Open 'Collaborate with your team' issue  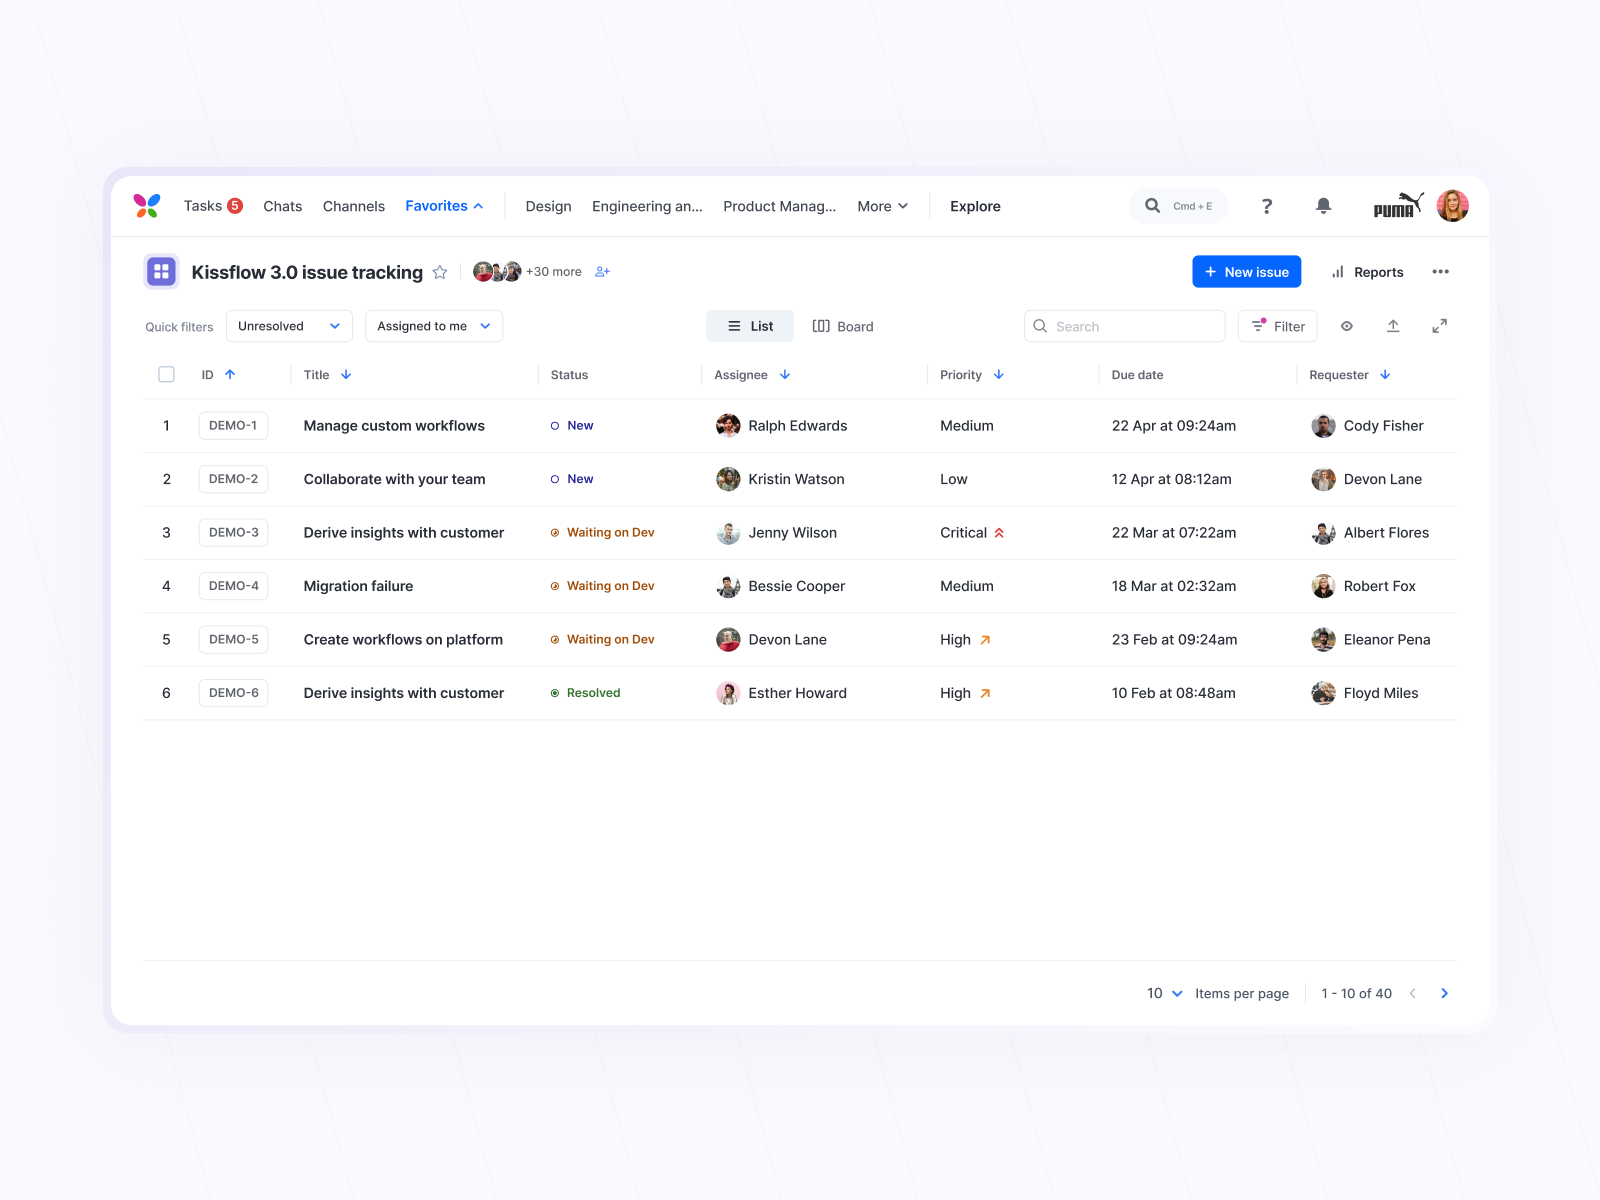tap(394, 479)
